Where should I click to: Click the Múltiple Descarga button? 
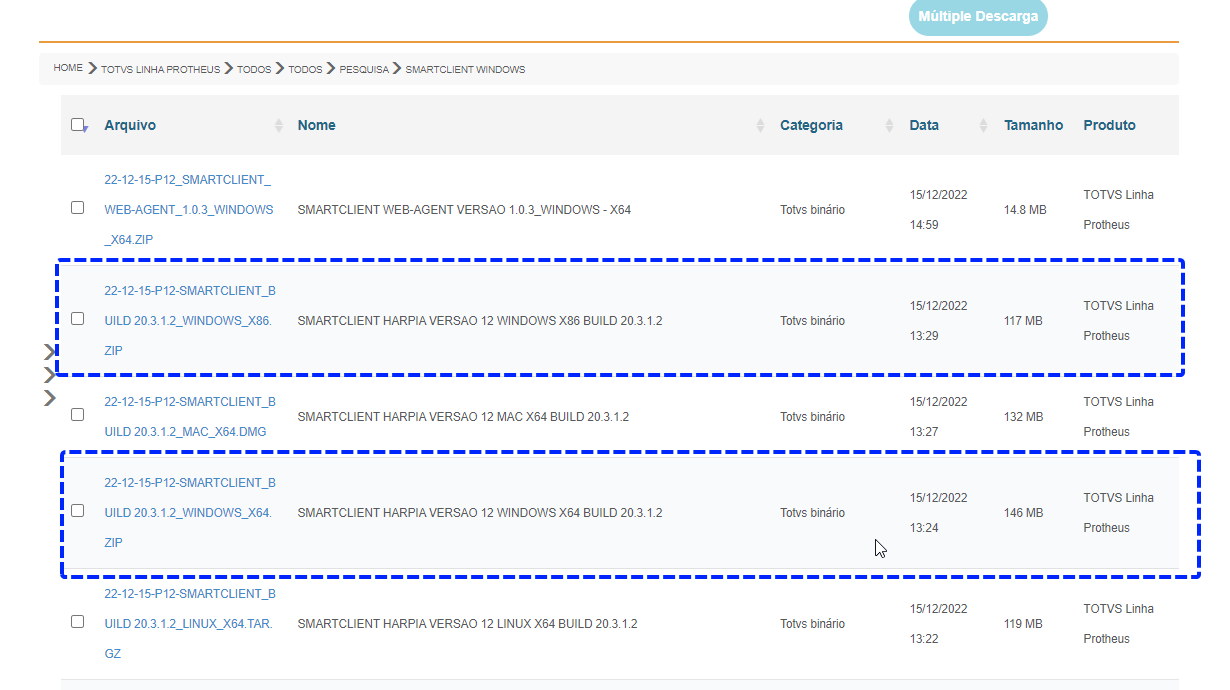pos(978,17)
